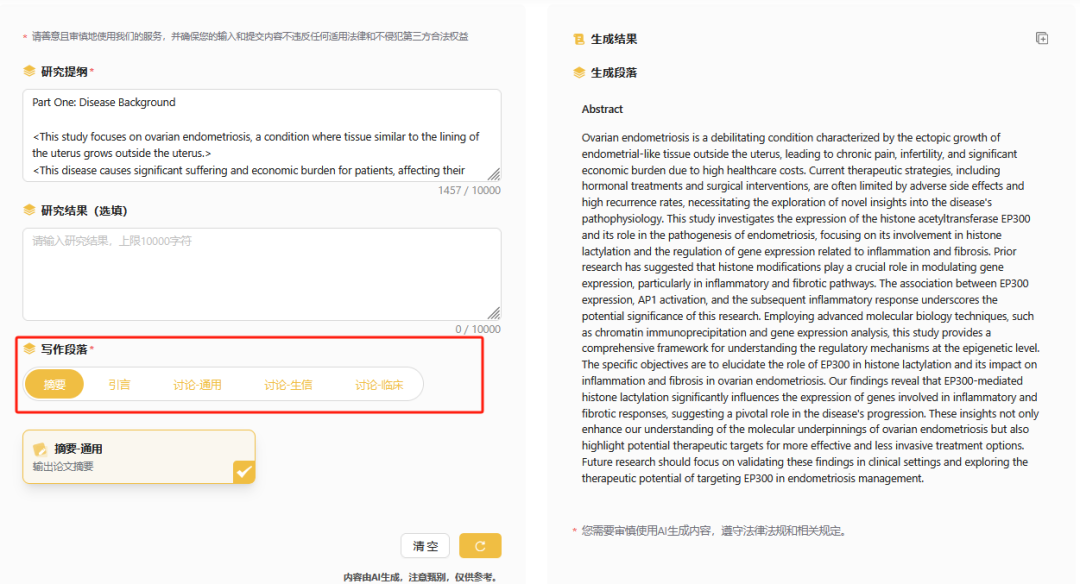Switch to the 讨论-通用 tab
The width and height of the screenshot is (1080, 584).
[x=197, y=384]
